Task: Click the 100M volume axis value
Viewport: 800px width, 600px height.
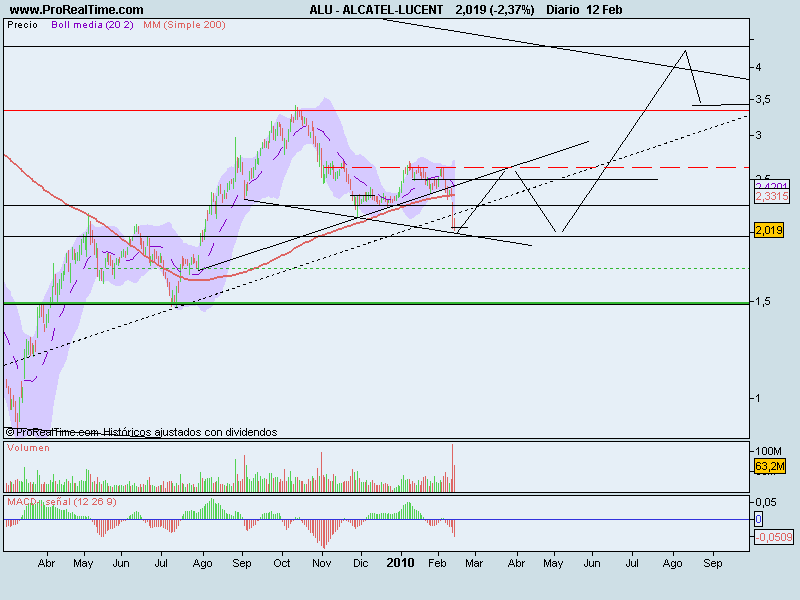Action: point(769,451)
